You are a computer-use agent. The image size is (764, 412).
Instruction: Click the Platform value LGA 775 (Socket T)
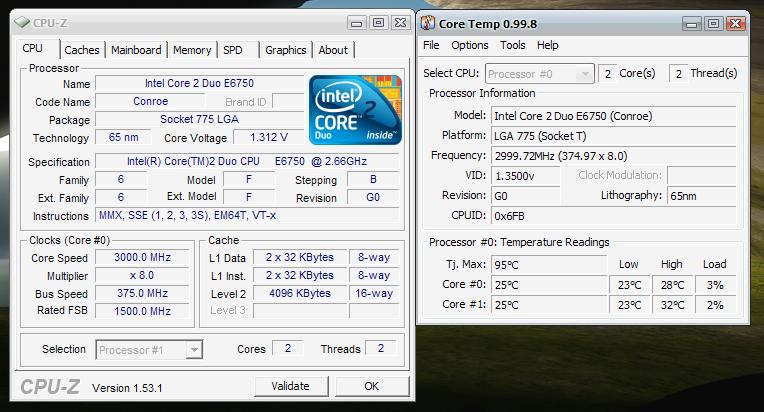click(613, 136)
